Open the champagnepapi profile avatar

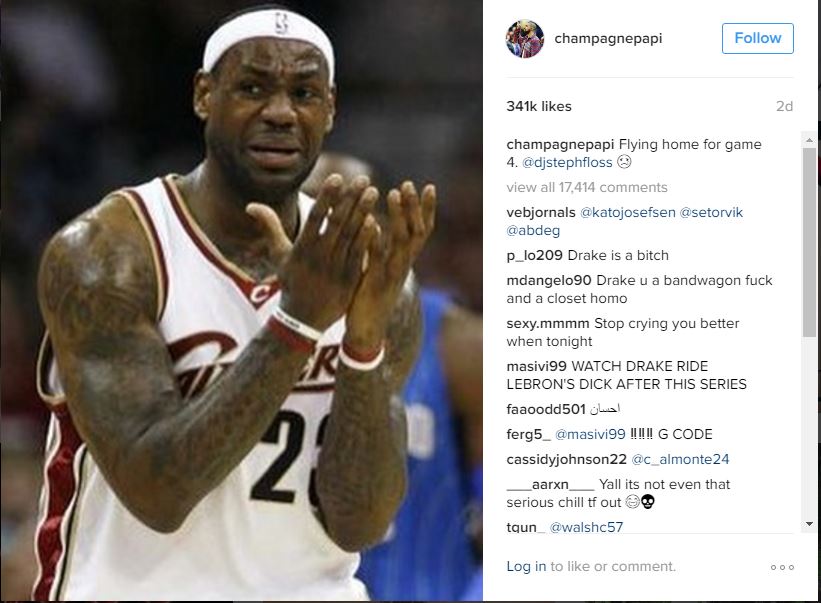point(525,39)
